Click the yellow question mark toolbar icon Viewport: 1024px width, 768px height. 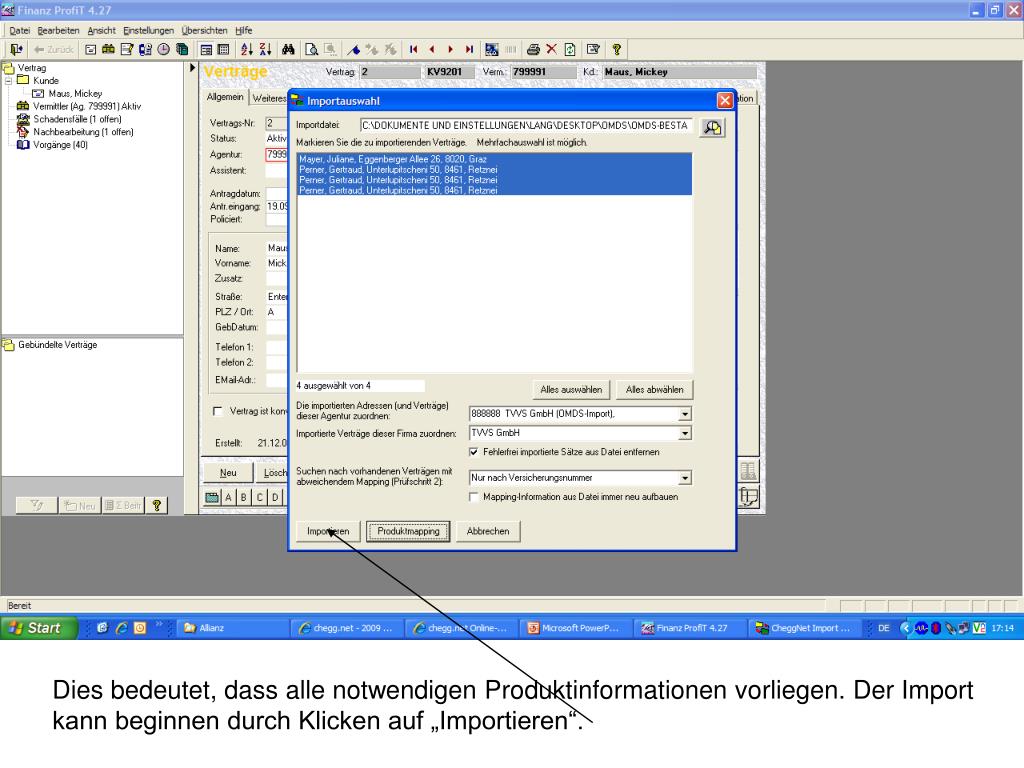click(x=616, y=50)
